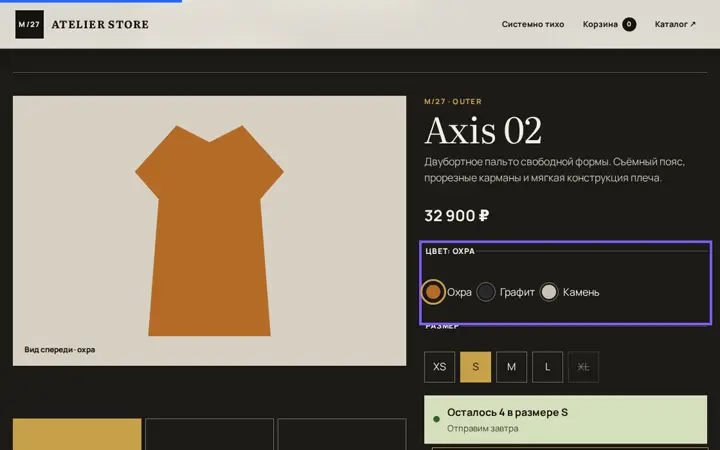Pick size S
Screen dimensions: 720x450
(x=475, y=367)
